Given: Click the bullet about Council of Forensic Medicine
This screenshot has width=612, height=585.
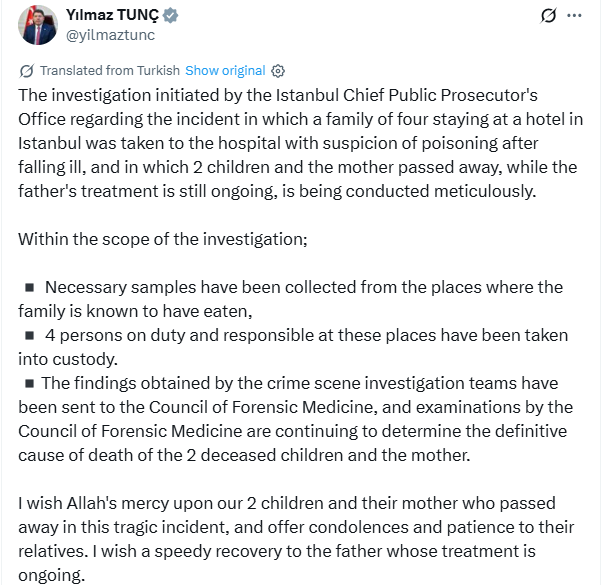Looking at the screenshot, I should [300, 418].
